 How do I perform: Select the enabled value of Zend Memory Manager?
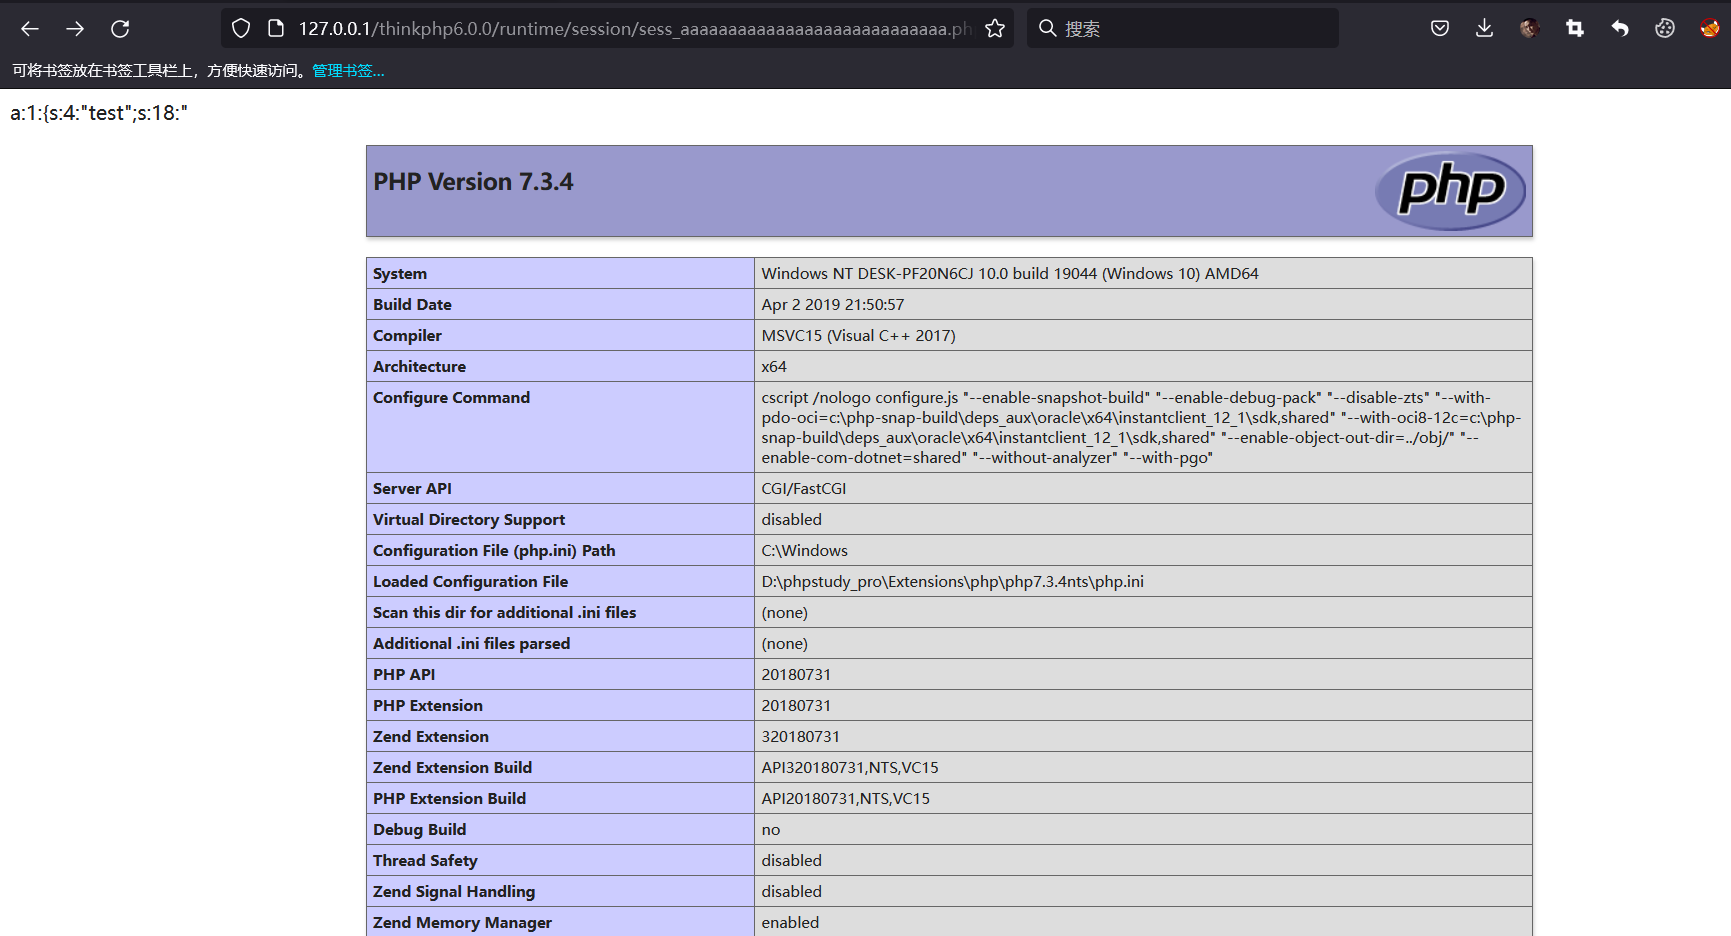(790, 923)
